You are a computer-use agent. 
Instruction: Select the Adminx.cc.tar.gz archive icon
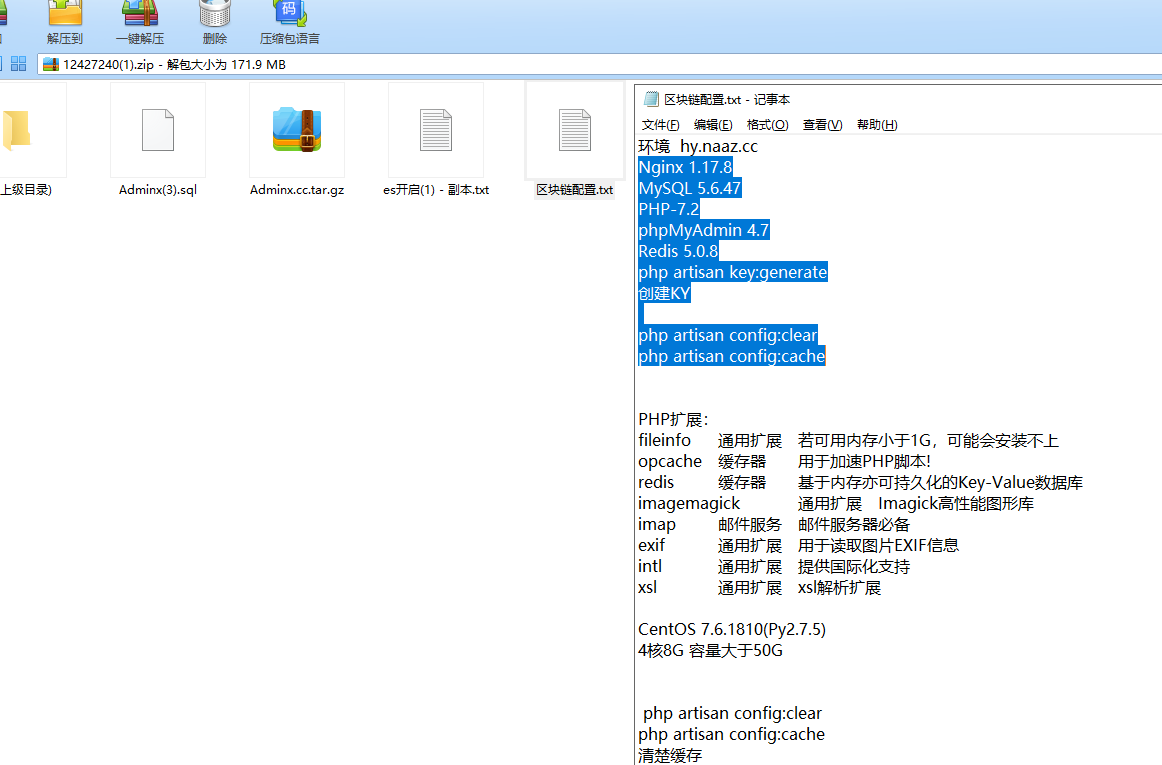296,130
